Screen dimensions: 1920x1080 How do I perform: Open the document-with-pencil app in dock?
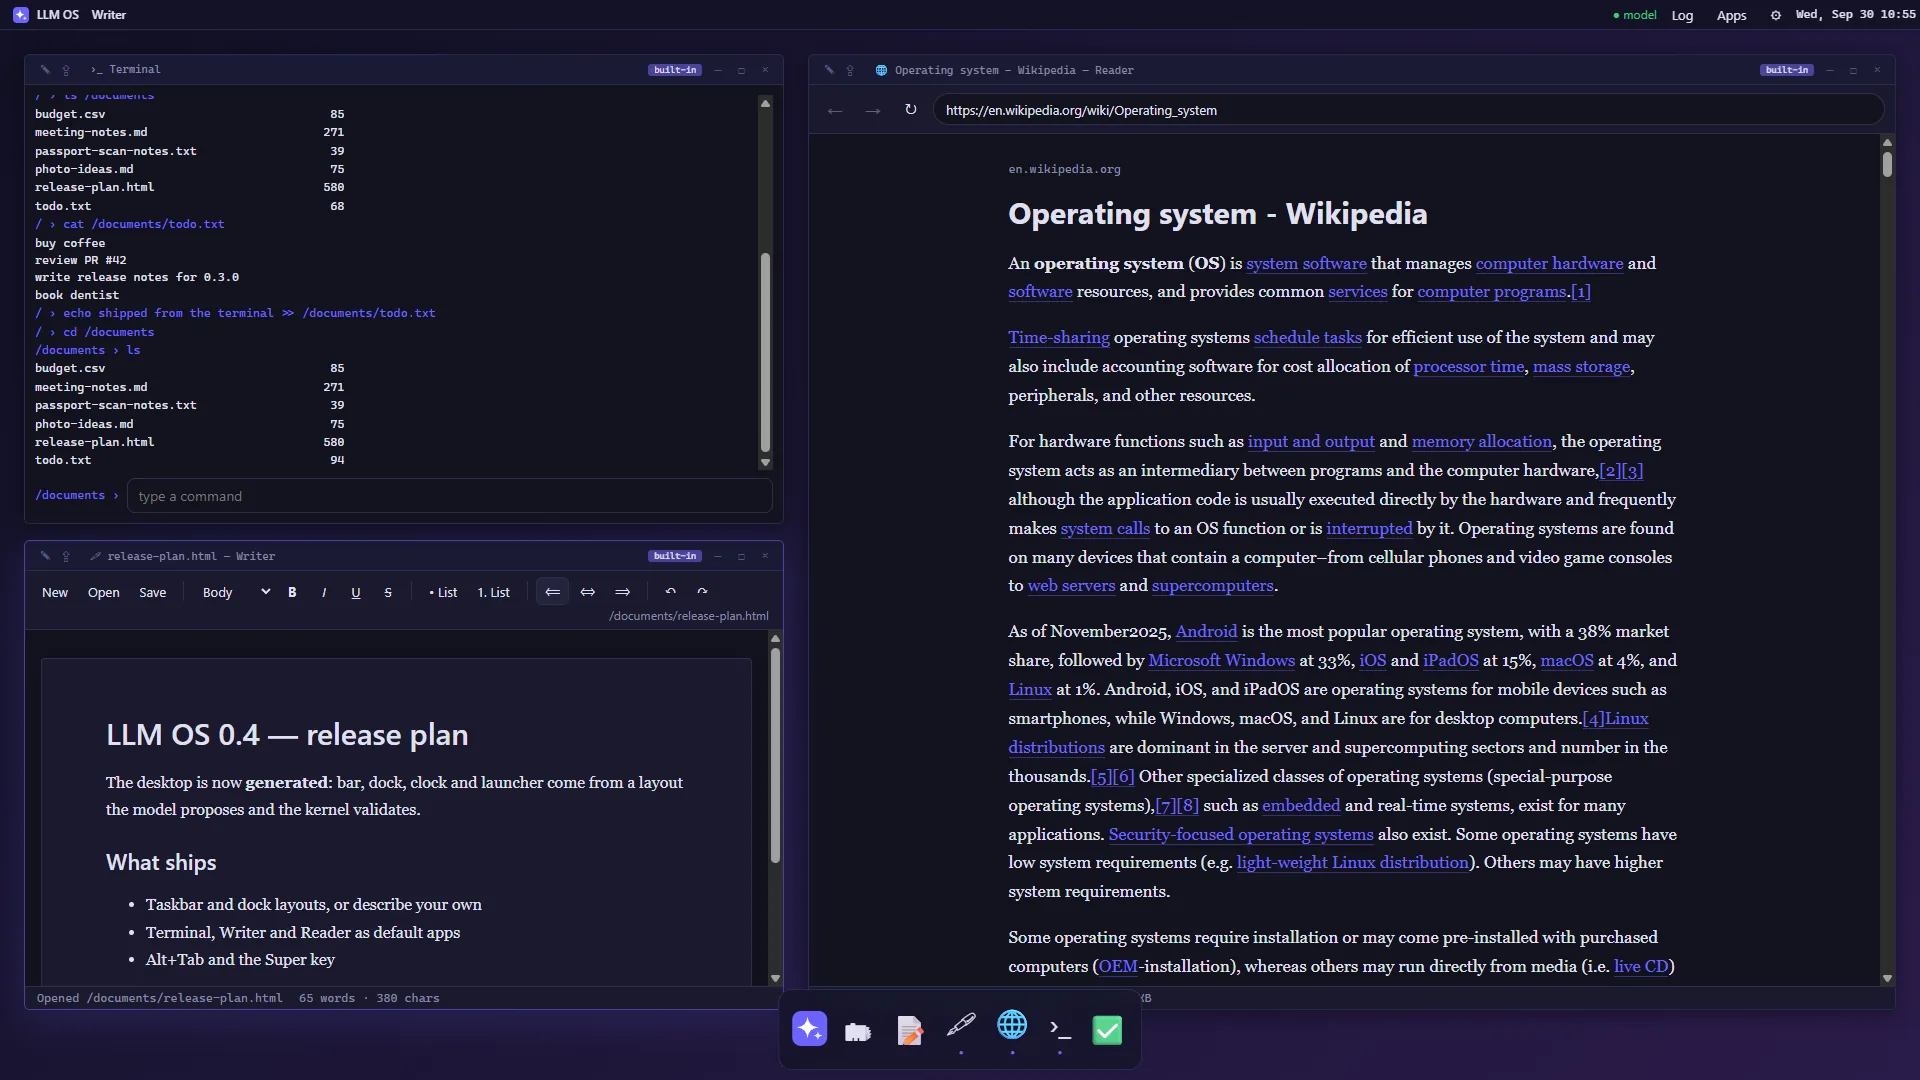pyautogui.click(x=910, y=1030)
